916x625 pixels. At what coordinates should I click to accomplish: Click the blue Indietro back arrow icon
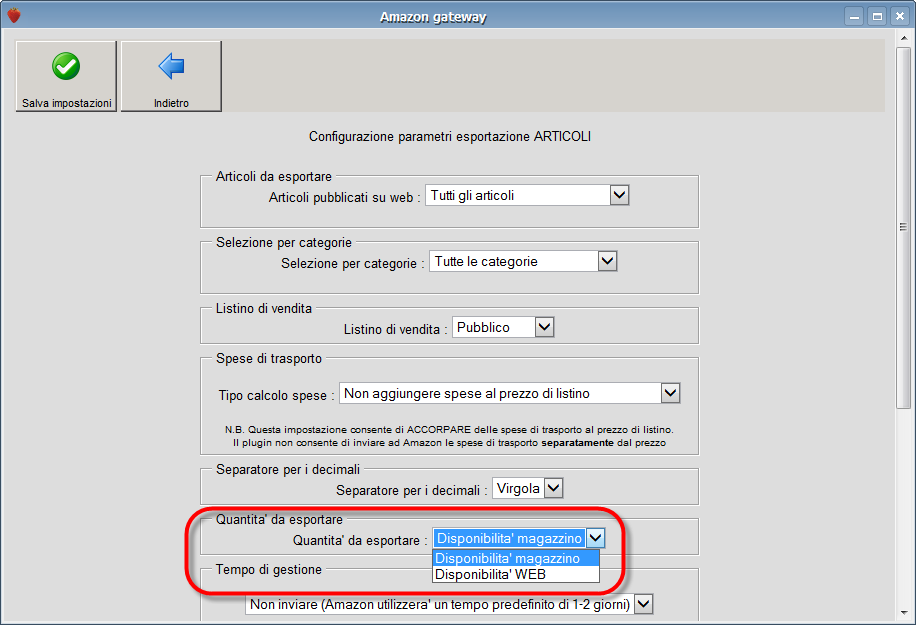tap(171, 66)
